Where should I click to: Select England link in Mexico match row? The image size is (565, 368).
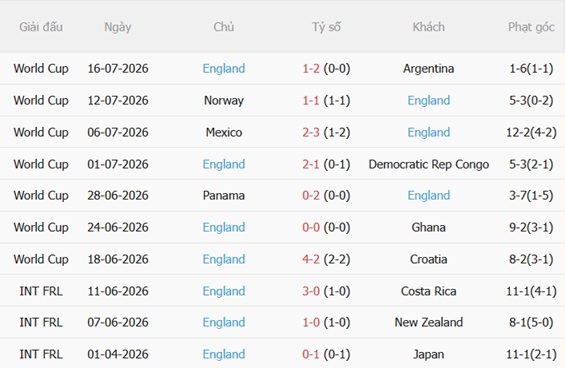429,132
